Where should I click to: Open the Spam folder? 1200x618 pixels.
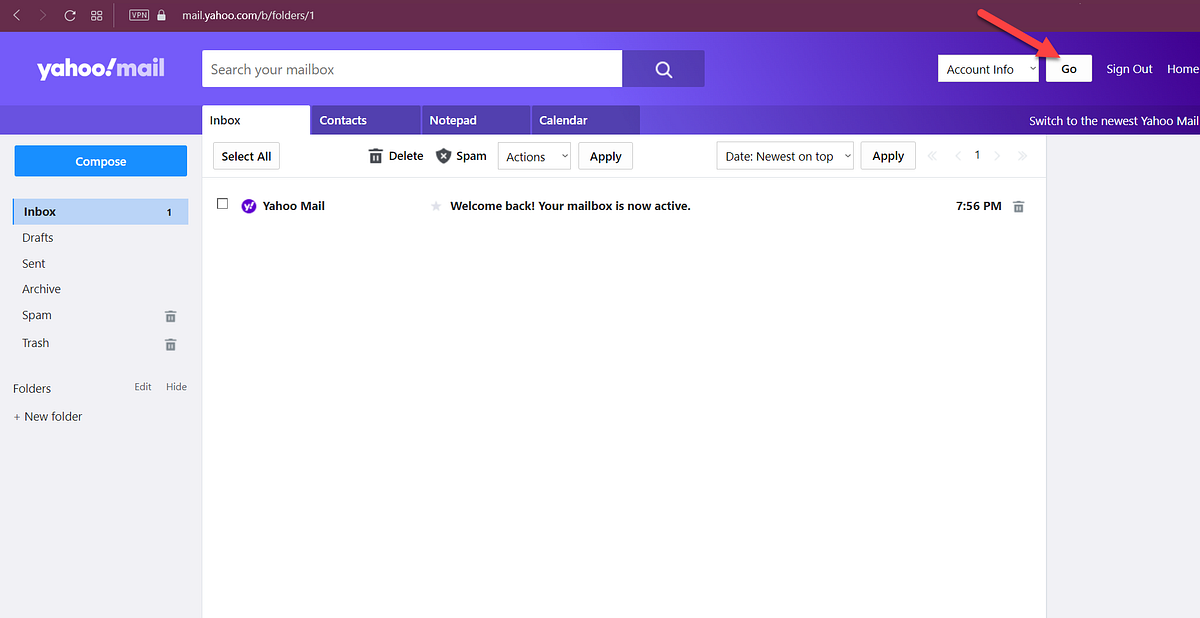coord(37,315)
